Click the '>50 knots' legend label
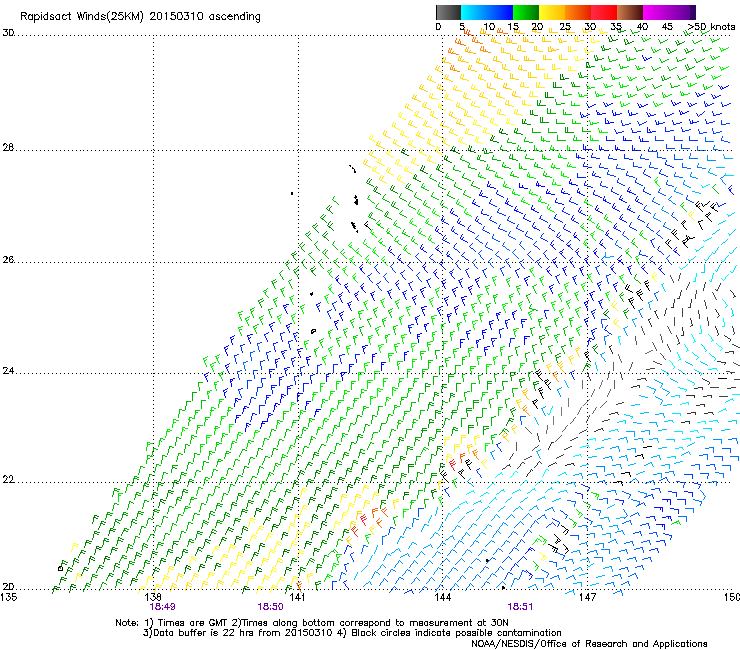Viewport: 740px width, 650px height. click(x=711, y=27)
